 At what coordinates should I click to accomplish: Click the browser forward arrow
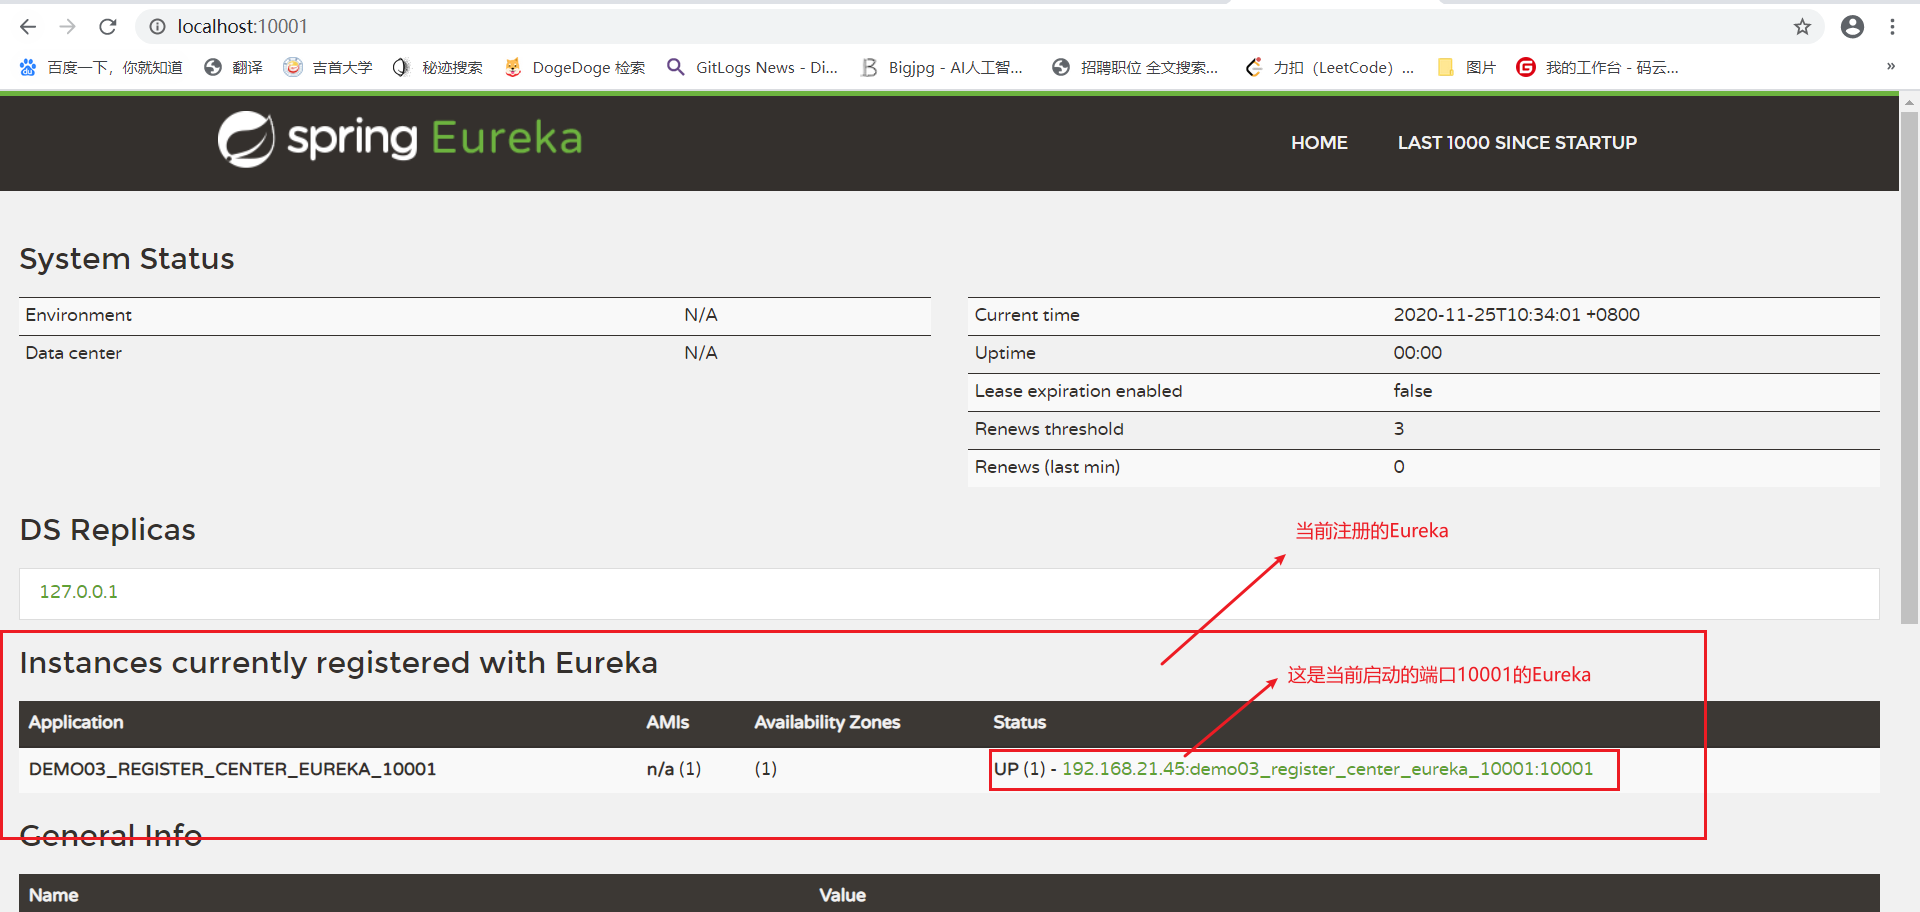point(67,27)
